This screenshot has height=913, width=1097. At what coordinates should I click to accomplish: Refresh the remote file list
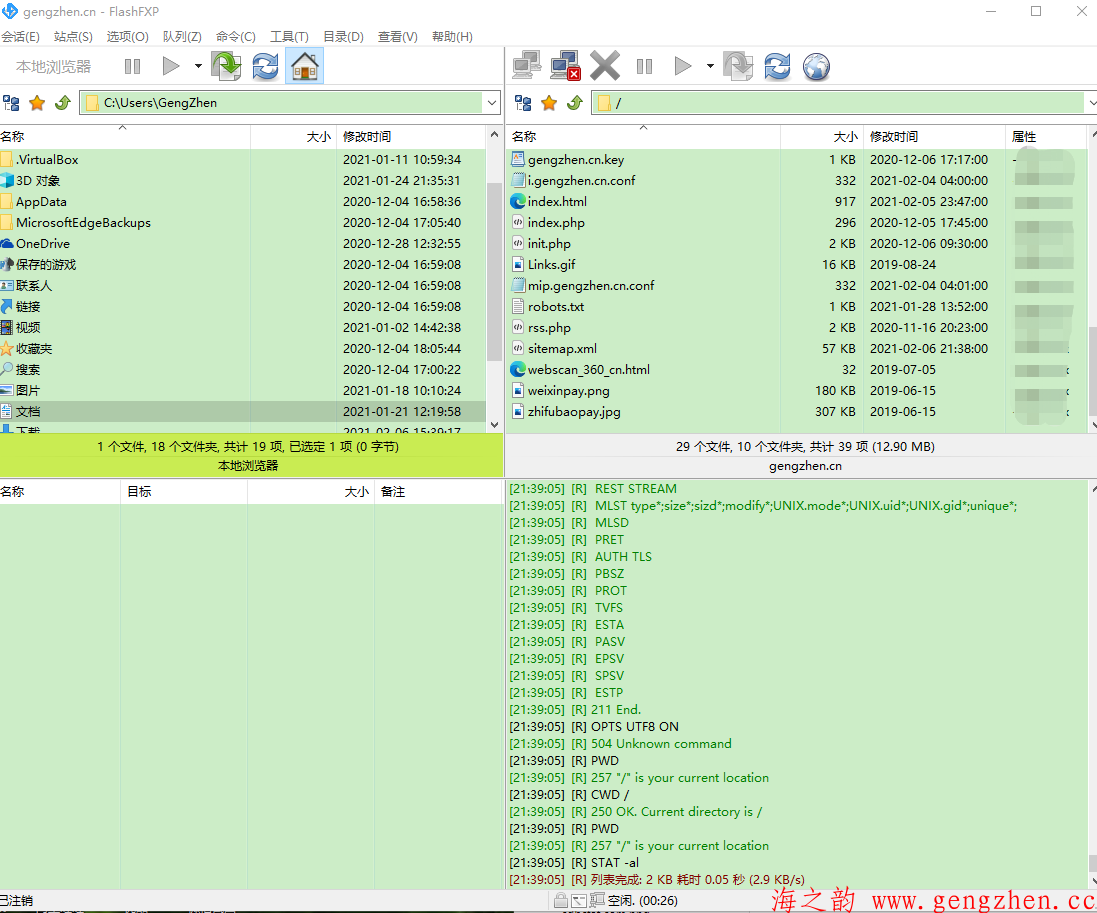777,67
